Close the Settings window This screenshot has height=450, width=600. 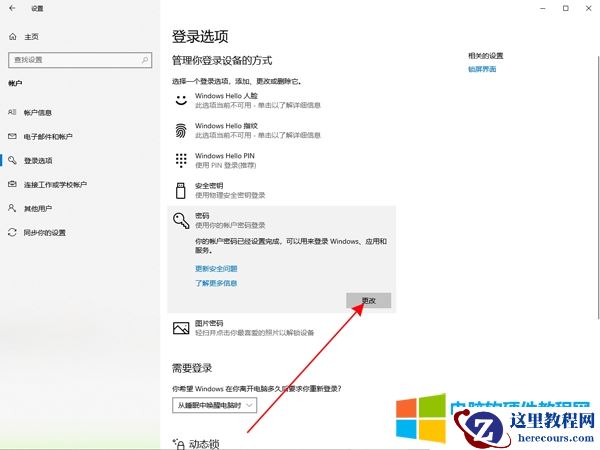click(589, 8)
